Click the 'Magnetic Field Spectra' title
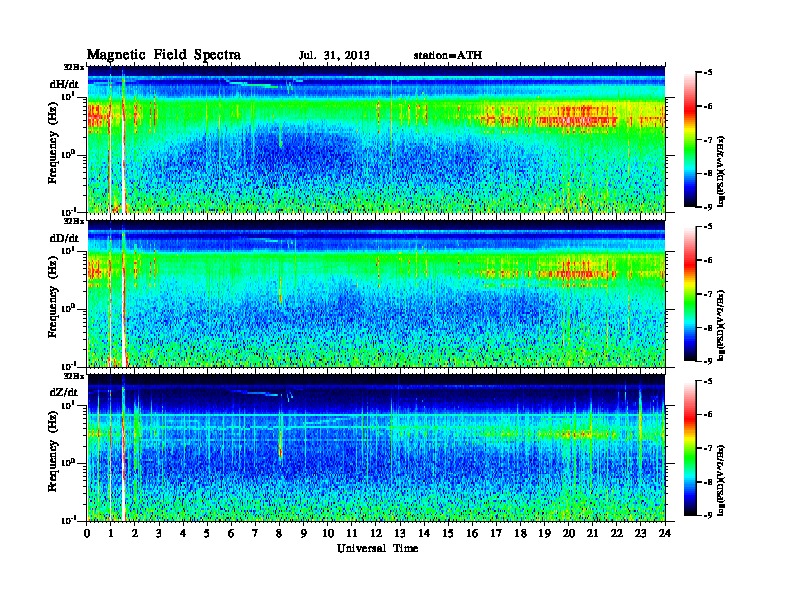This screenshot has width=792, height=612. coord(164,55)
